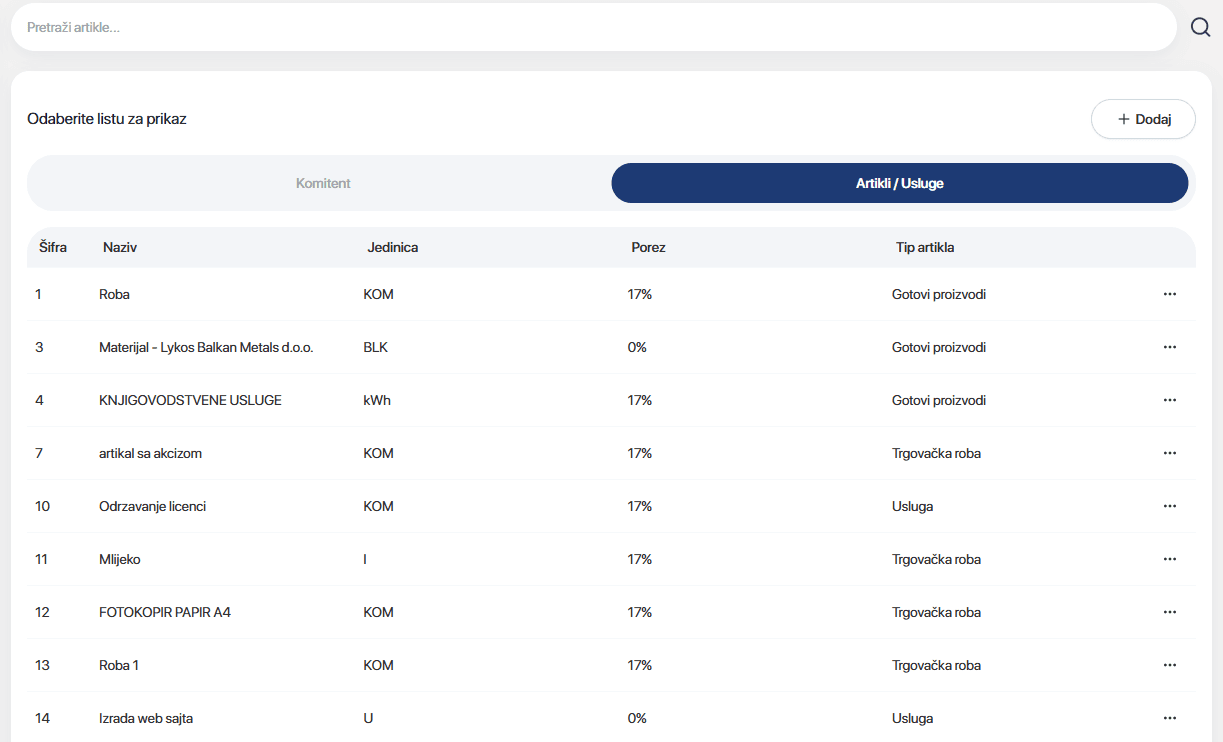Focus the Pretraži artikle search field
Image resolution: width=1223 pixels, height=742 pixels.
[593, 27]
